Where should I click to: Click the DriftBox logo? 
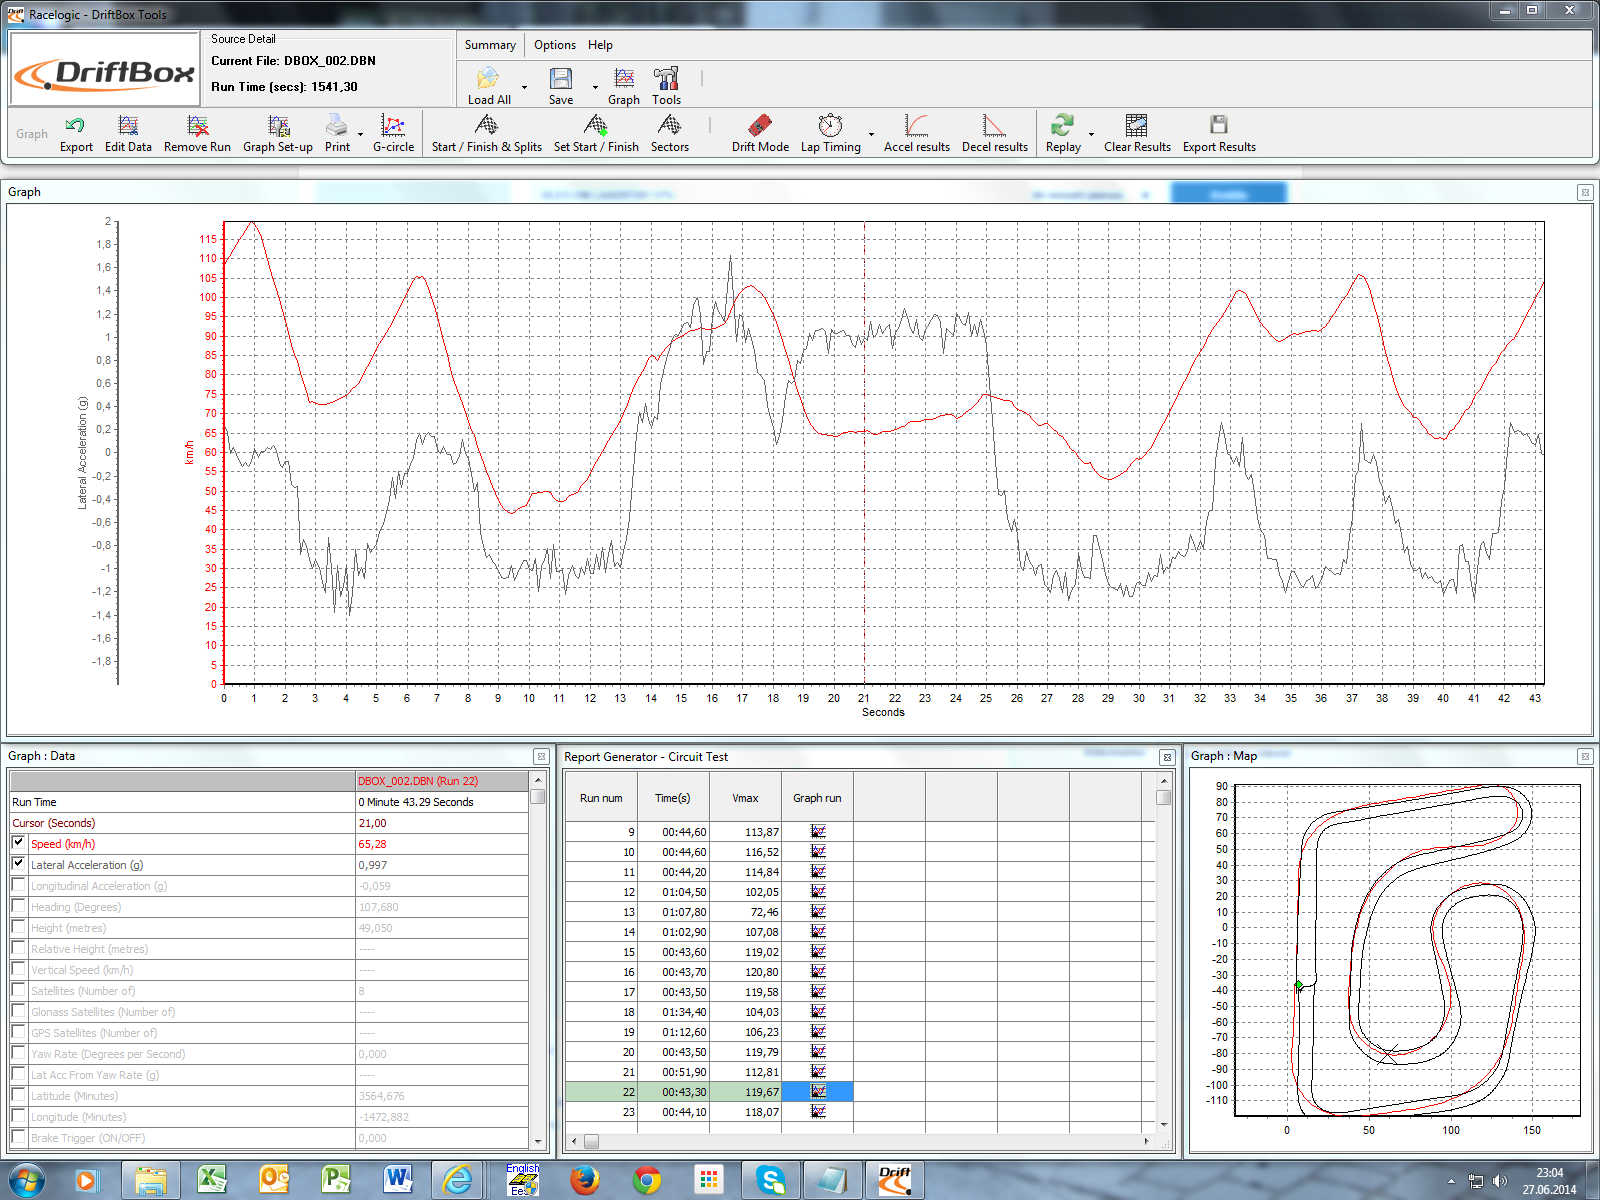point(104,71)
